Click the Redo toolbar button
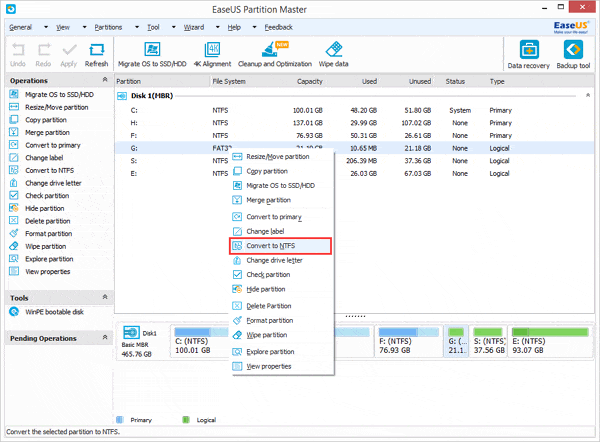600x442 pixels. click(43, 55)
